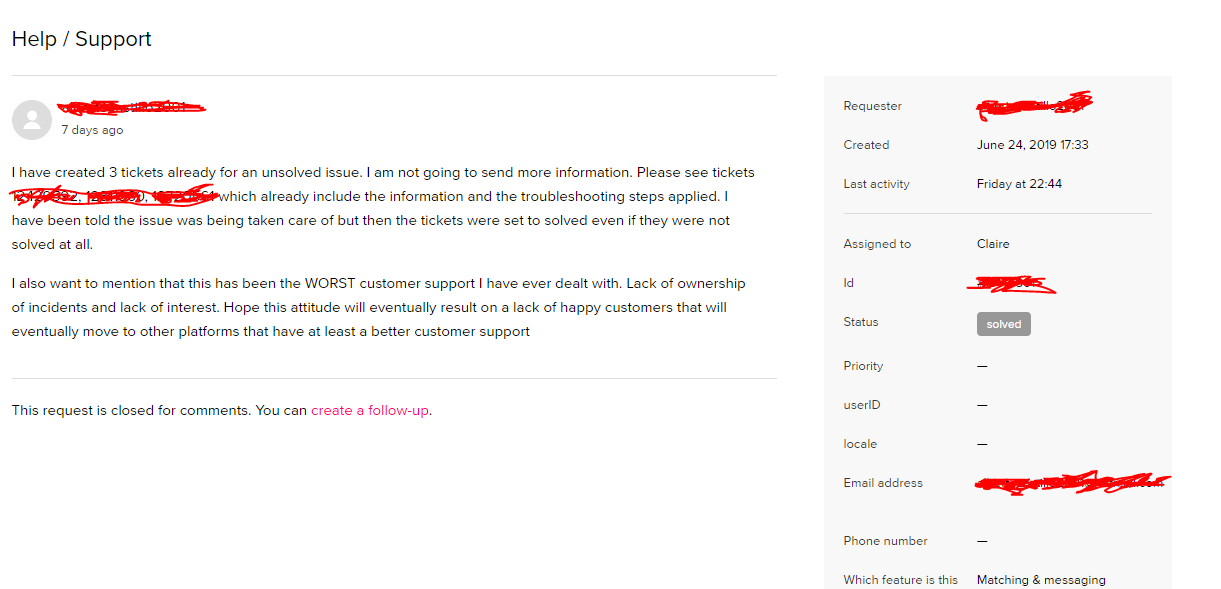Click the June 24, 2019 created date

[1032, 145]
